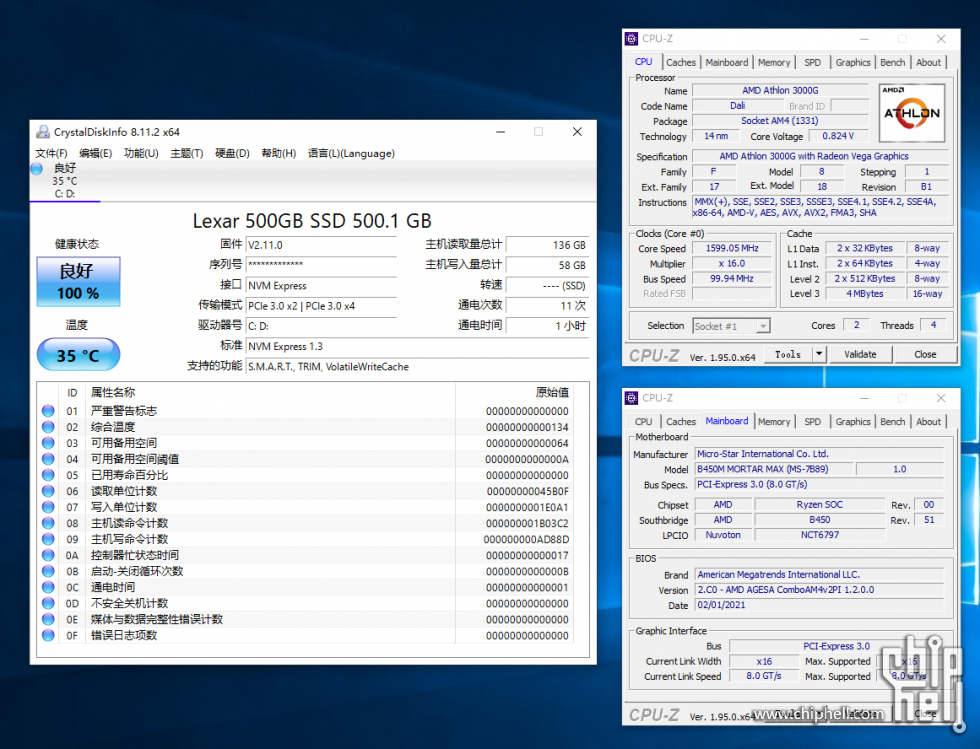Click the features field S.M.A.R.T., TRIM, VolatileWriteCache
The image size is (980, 749).
pyautogui.click(x=418, y=366)
